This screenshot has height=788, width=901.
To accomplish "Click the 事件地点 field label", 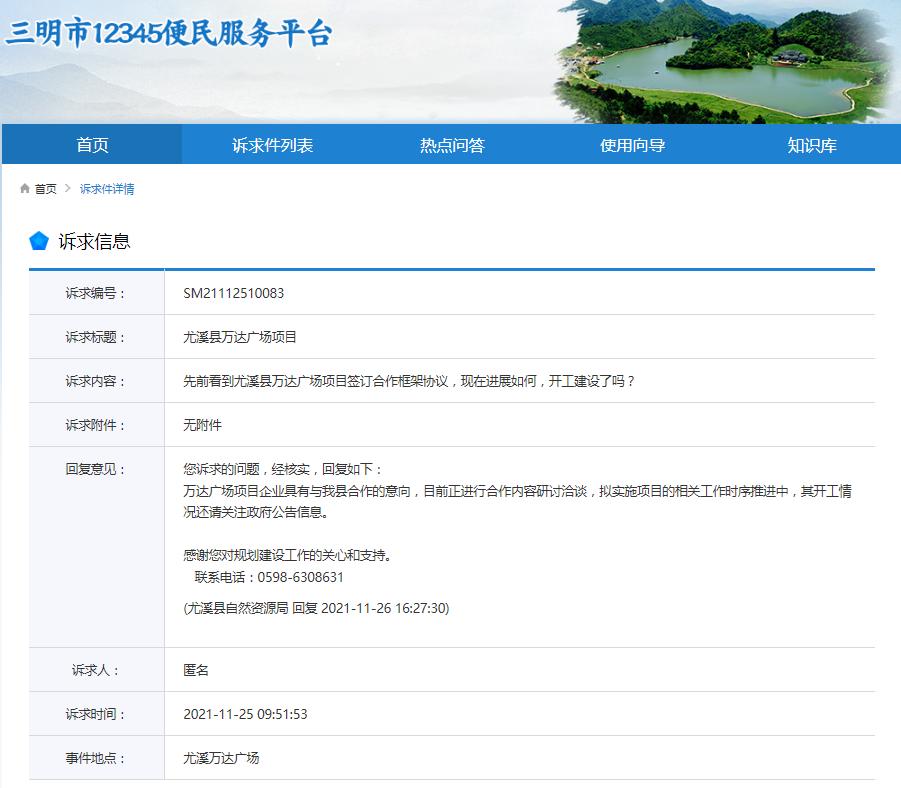I will (95, 758).
